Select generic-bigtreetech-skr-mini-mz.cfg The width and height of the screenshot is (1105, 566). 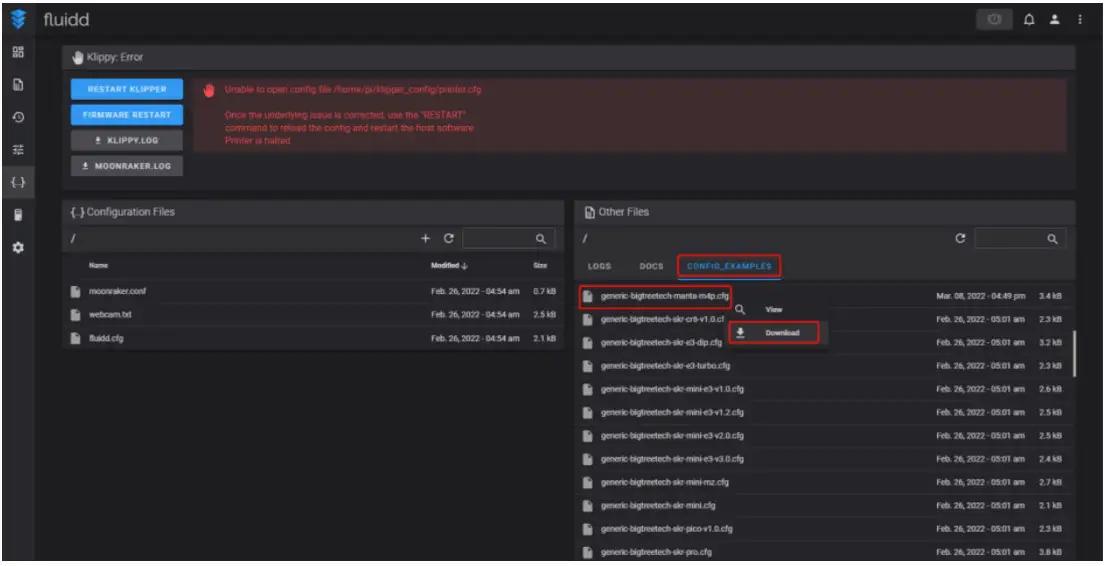pos(825,482)
